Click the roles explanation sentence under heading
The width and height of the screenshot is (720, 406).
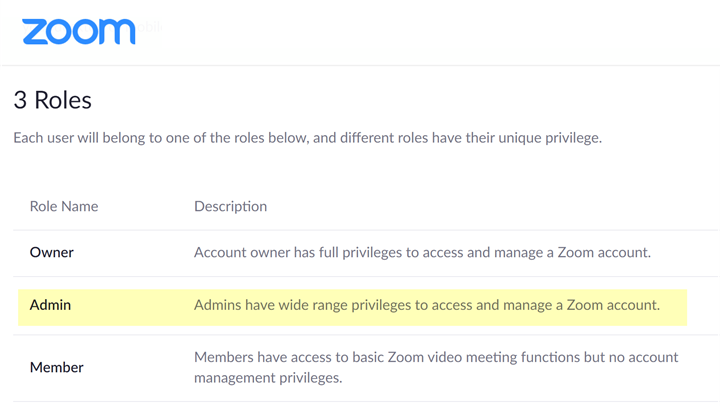[307, 138]
